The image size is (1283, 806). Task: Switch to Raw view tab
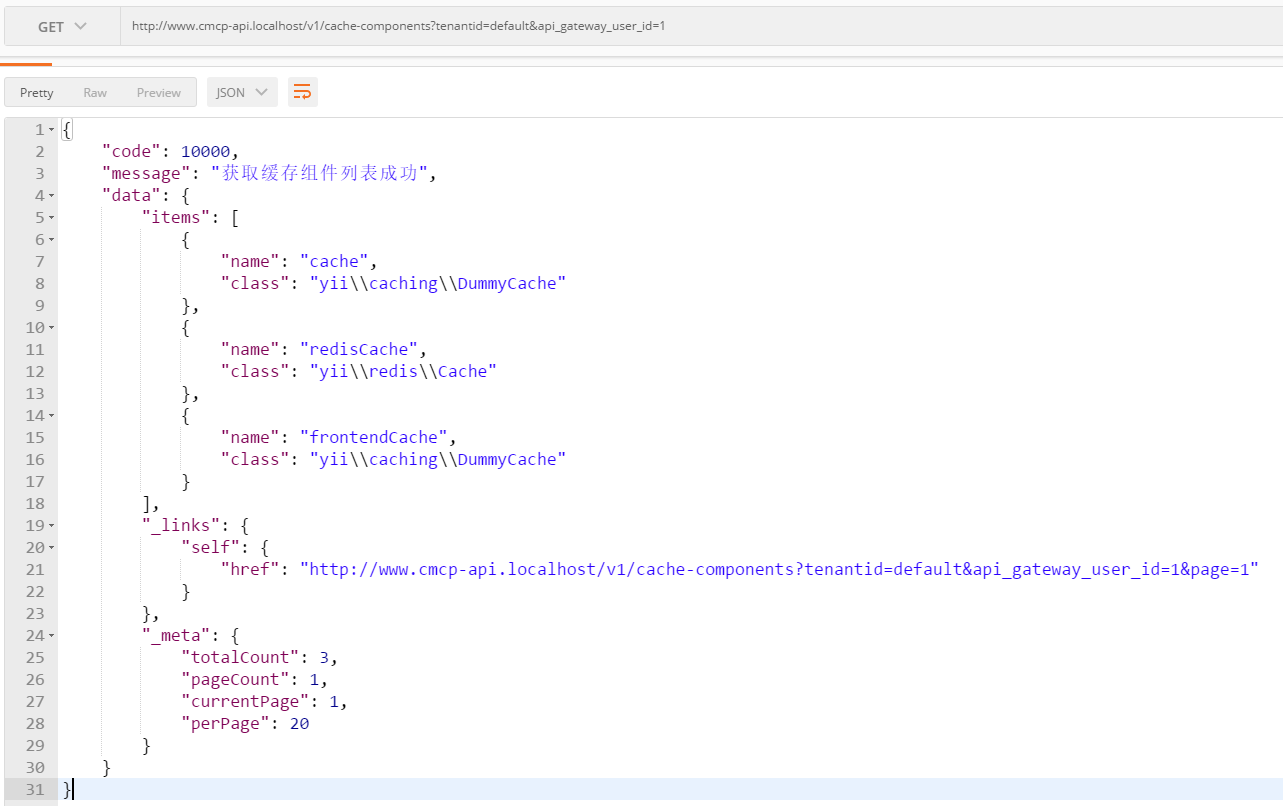point(95,92)
